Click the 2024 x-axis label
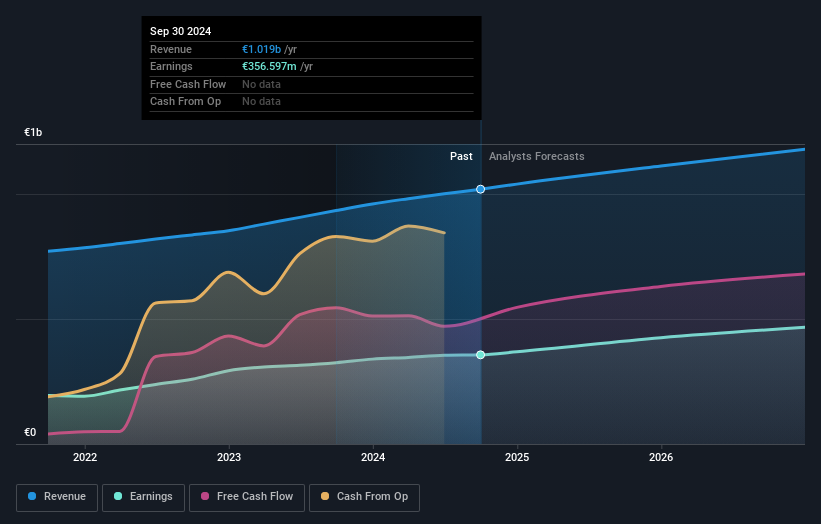The height and width of the screenshot is (524, 821). [x=373, y=458]
